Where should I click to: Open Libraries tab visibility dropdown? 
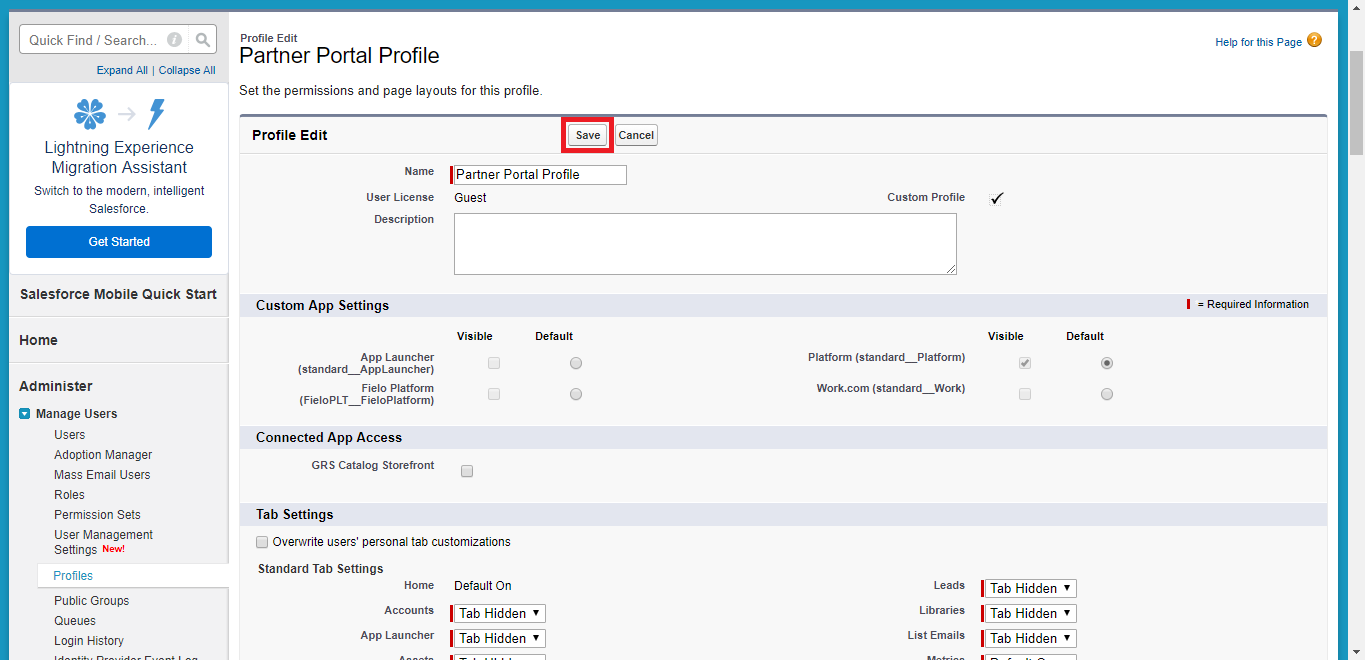point(1031,613)
